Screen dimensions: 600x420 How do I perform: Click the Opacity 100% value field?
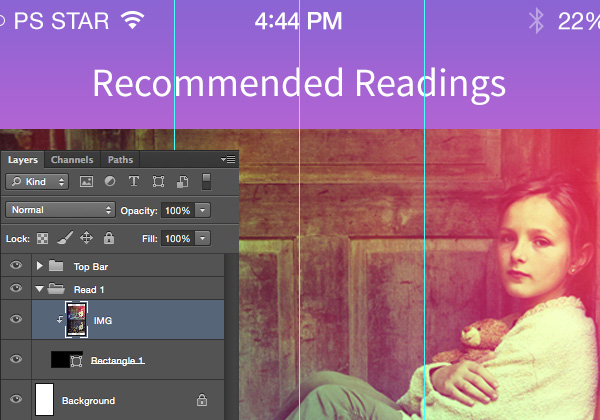coord(178,210)
